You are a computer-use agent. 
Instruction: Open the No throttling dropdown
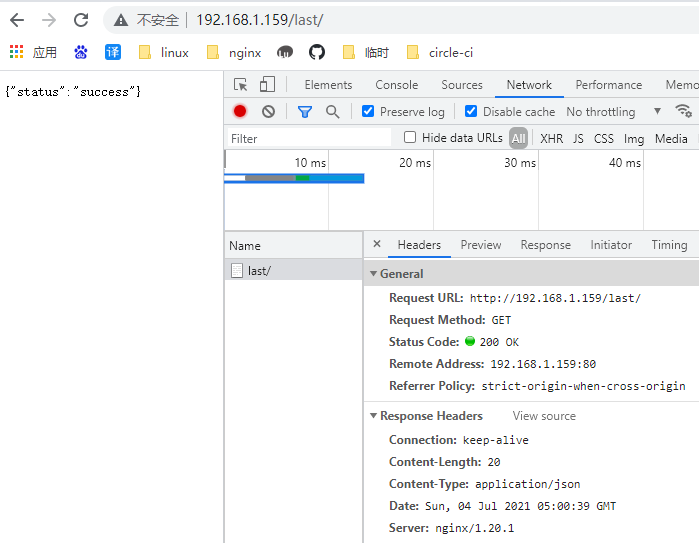pos(613,112)
